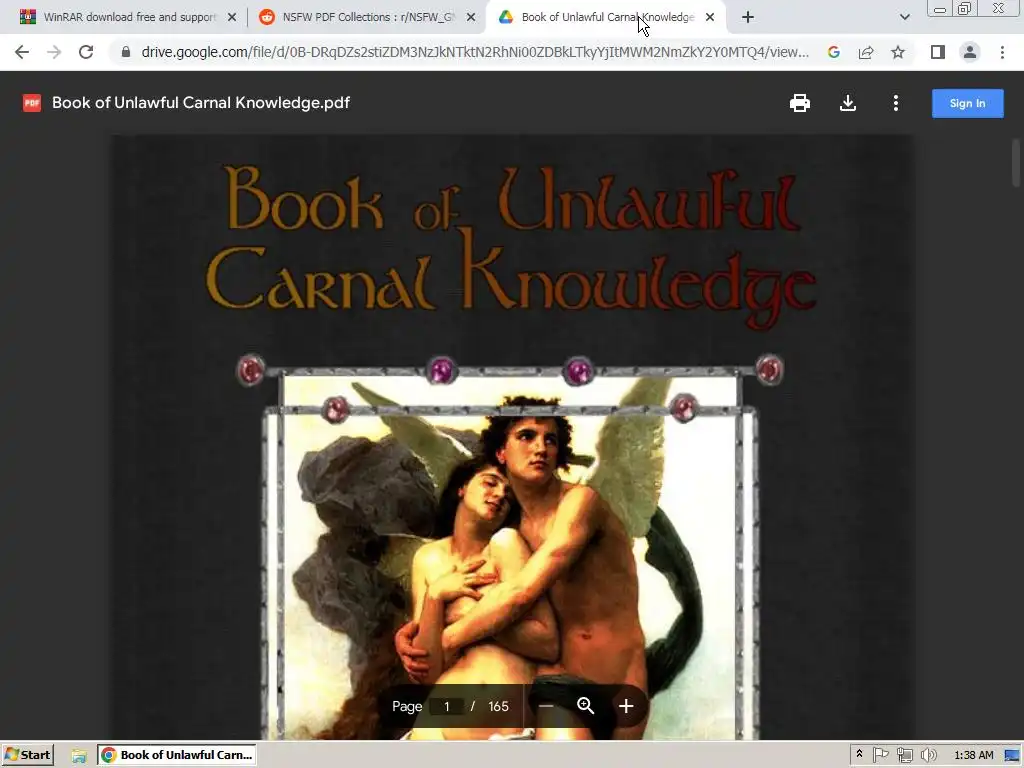Reset zoom with magnifier icon
This screenshot has width=1024, height=768.
[x=585, y=706]
